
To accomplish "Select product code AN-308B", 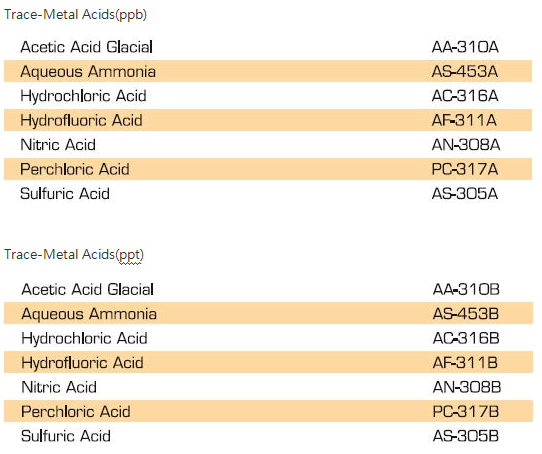I will point(467,387).
